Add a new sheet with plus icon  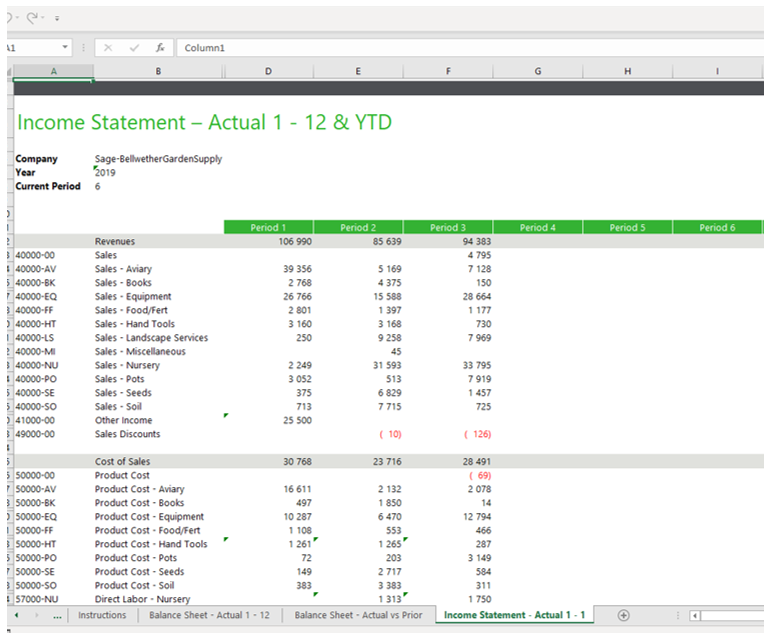(x=623, y=615)
